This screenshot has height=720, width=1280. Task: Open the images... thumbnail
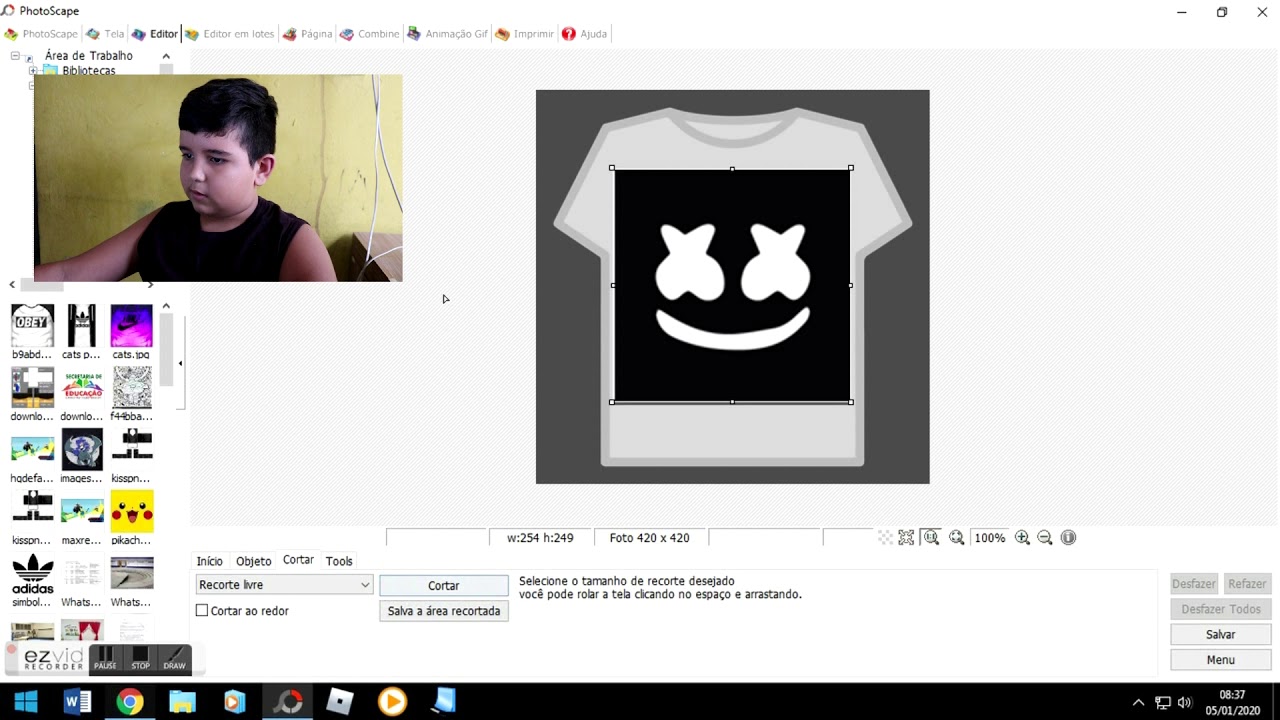click(82, 455)
